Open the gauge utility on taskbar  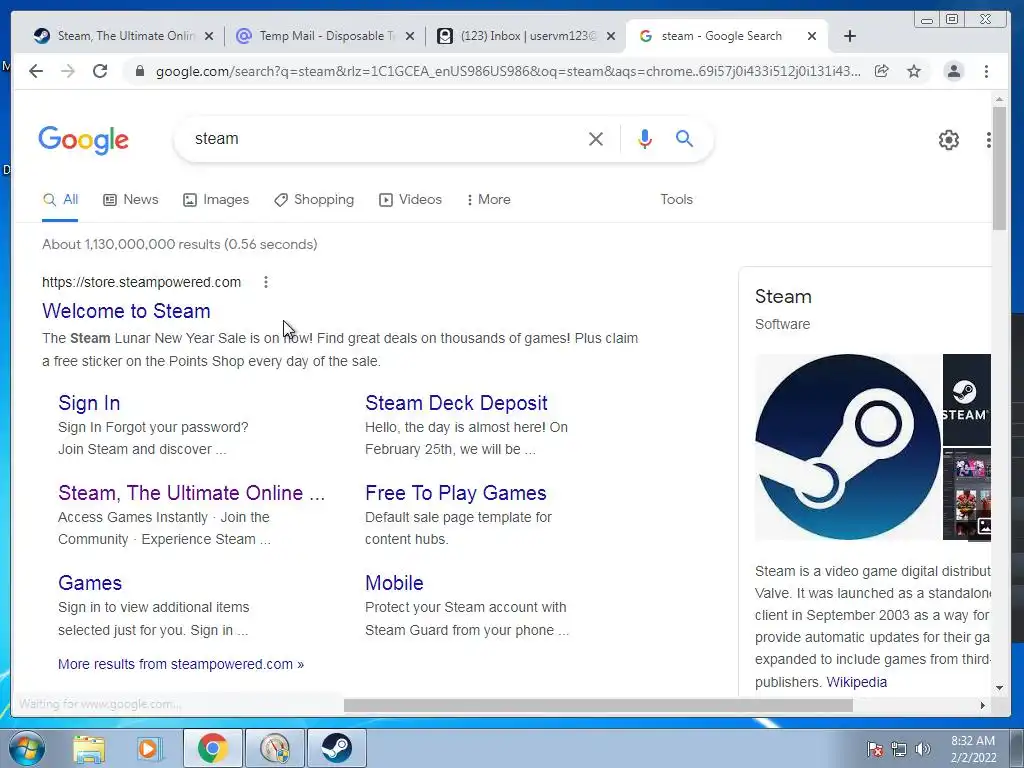tap(274, 748)
